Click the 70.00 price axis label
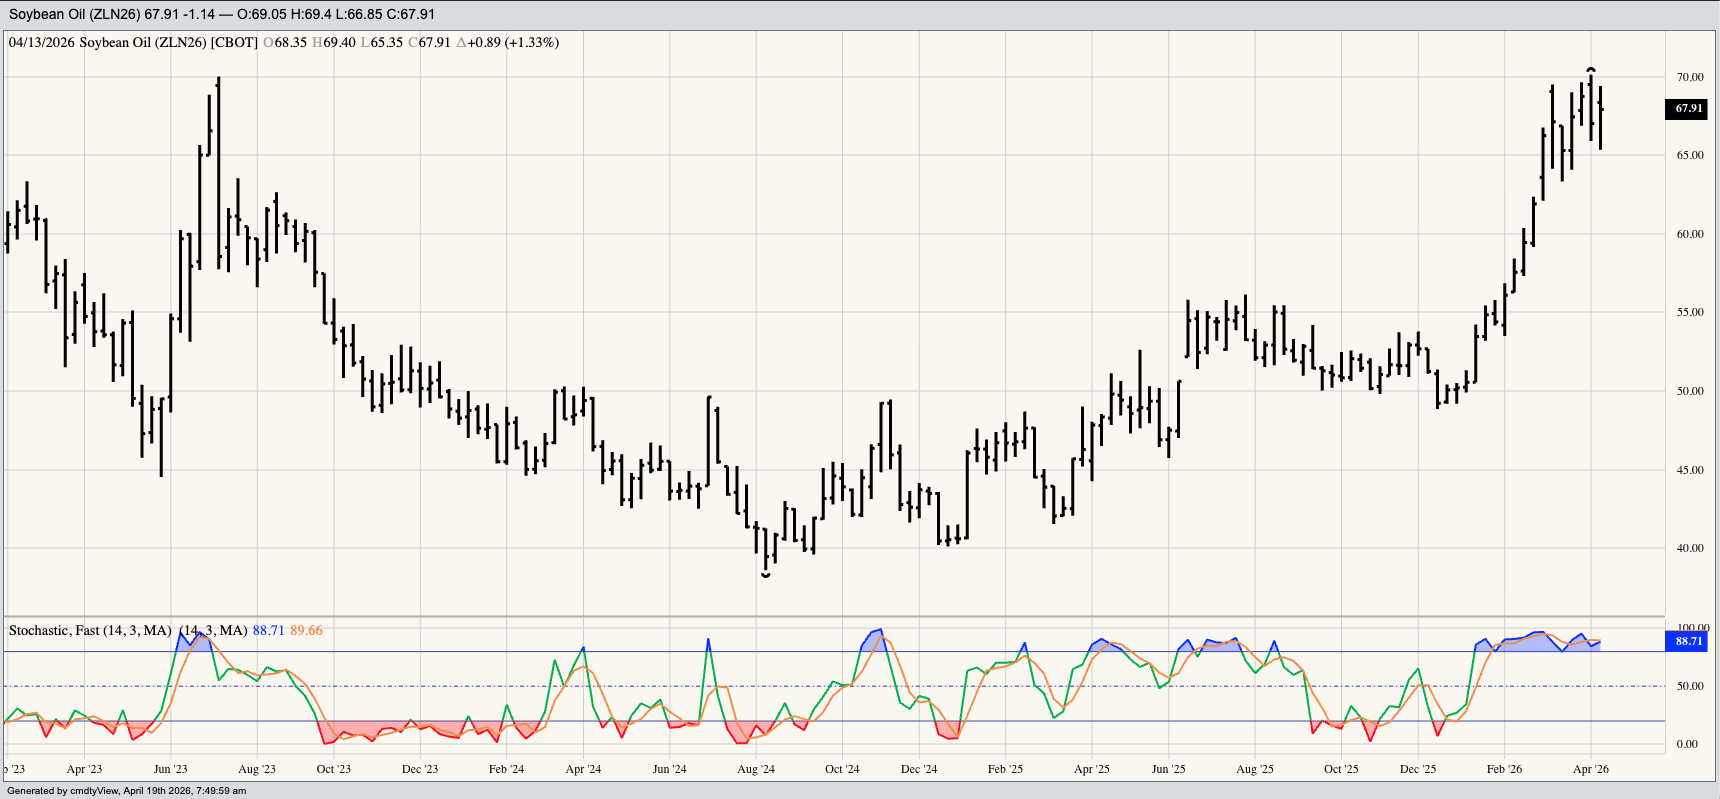Screen dimensions: 1720x799 click(1689, 77)
